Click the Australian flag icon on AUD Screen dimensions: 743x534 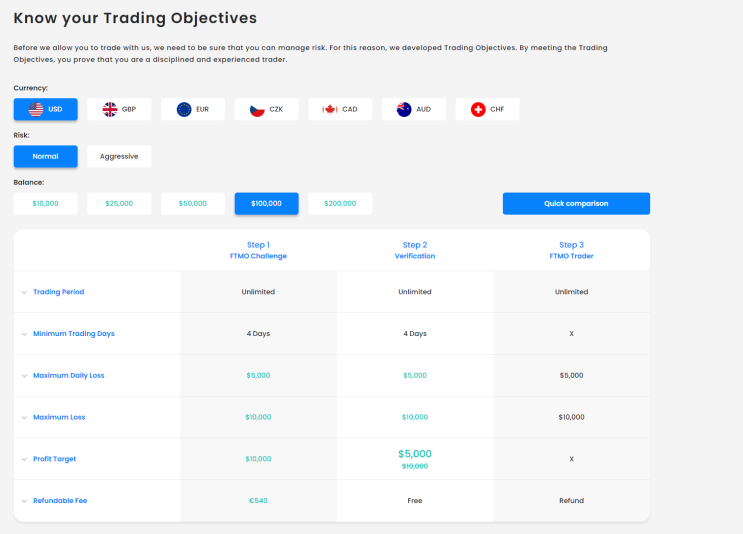click(x=404, y=109)
